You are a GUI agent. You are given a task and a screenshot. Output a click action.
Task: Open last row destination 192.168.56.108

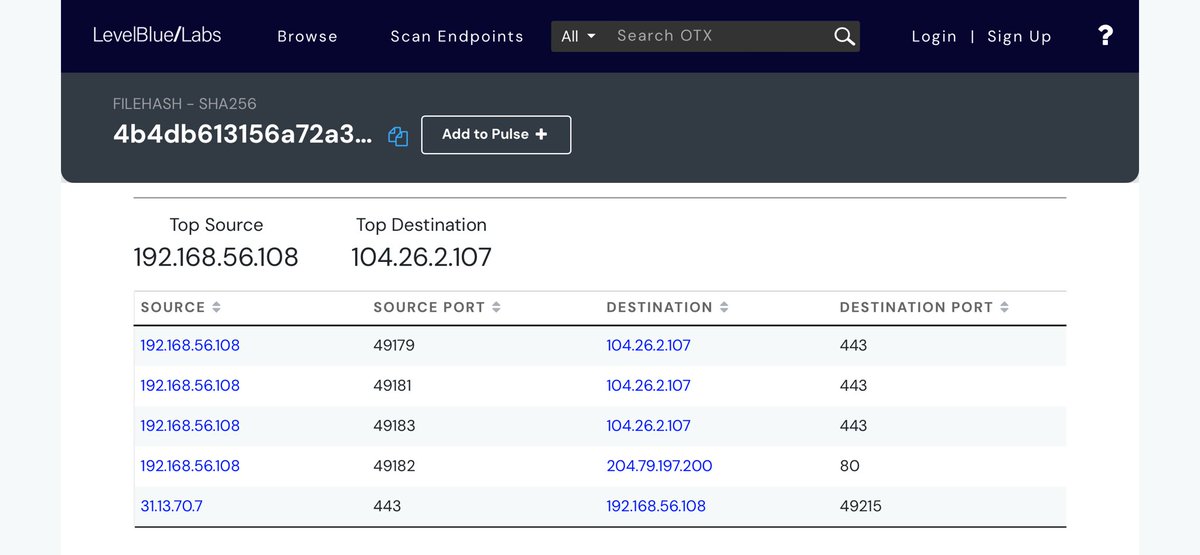click(x=656, y=506)
